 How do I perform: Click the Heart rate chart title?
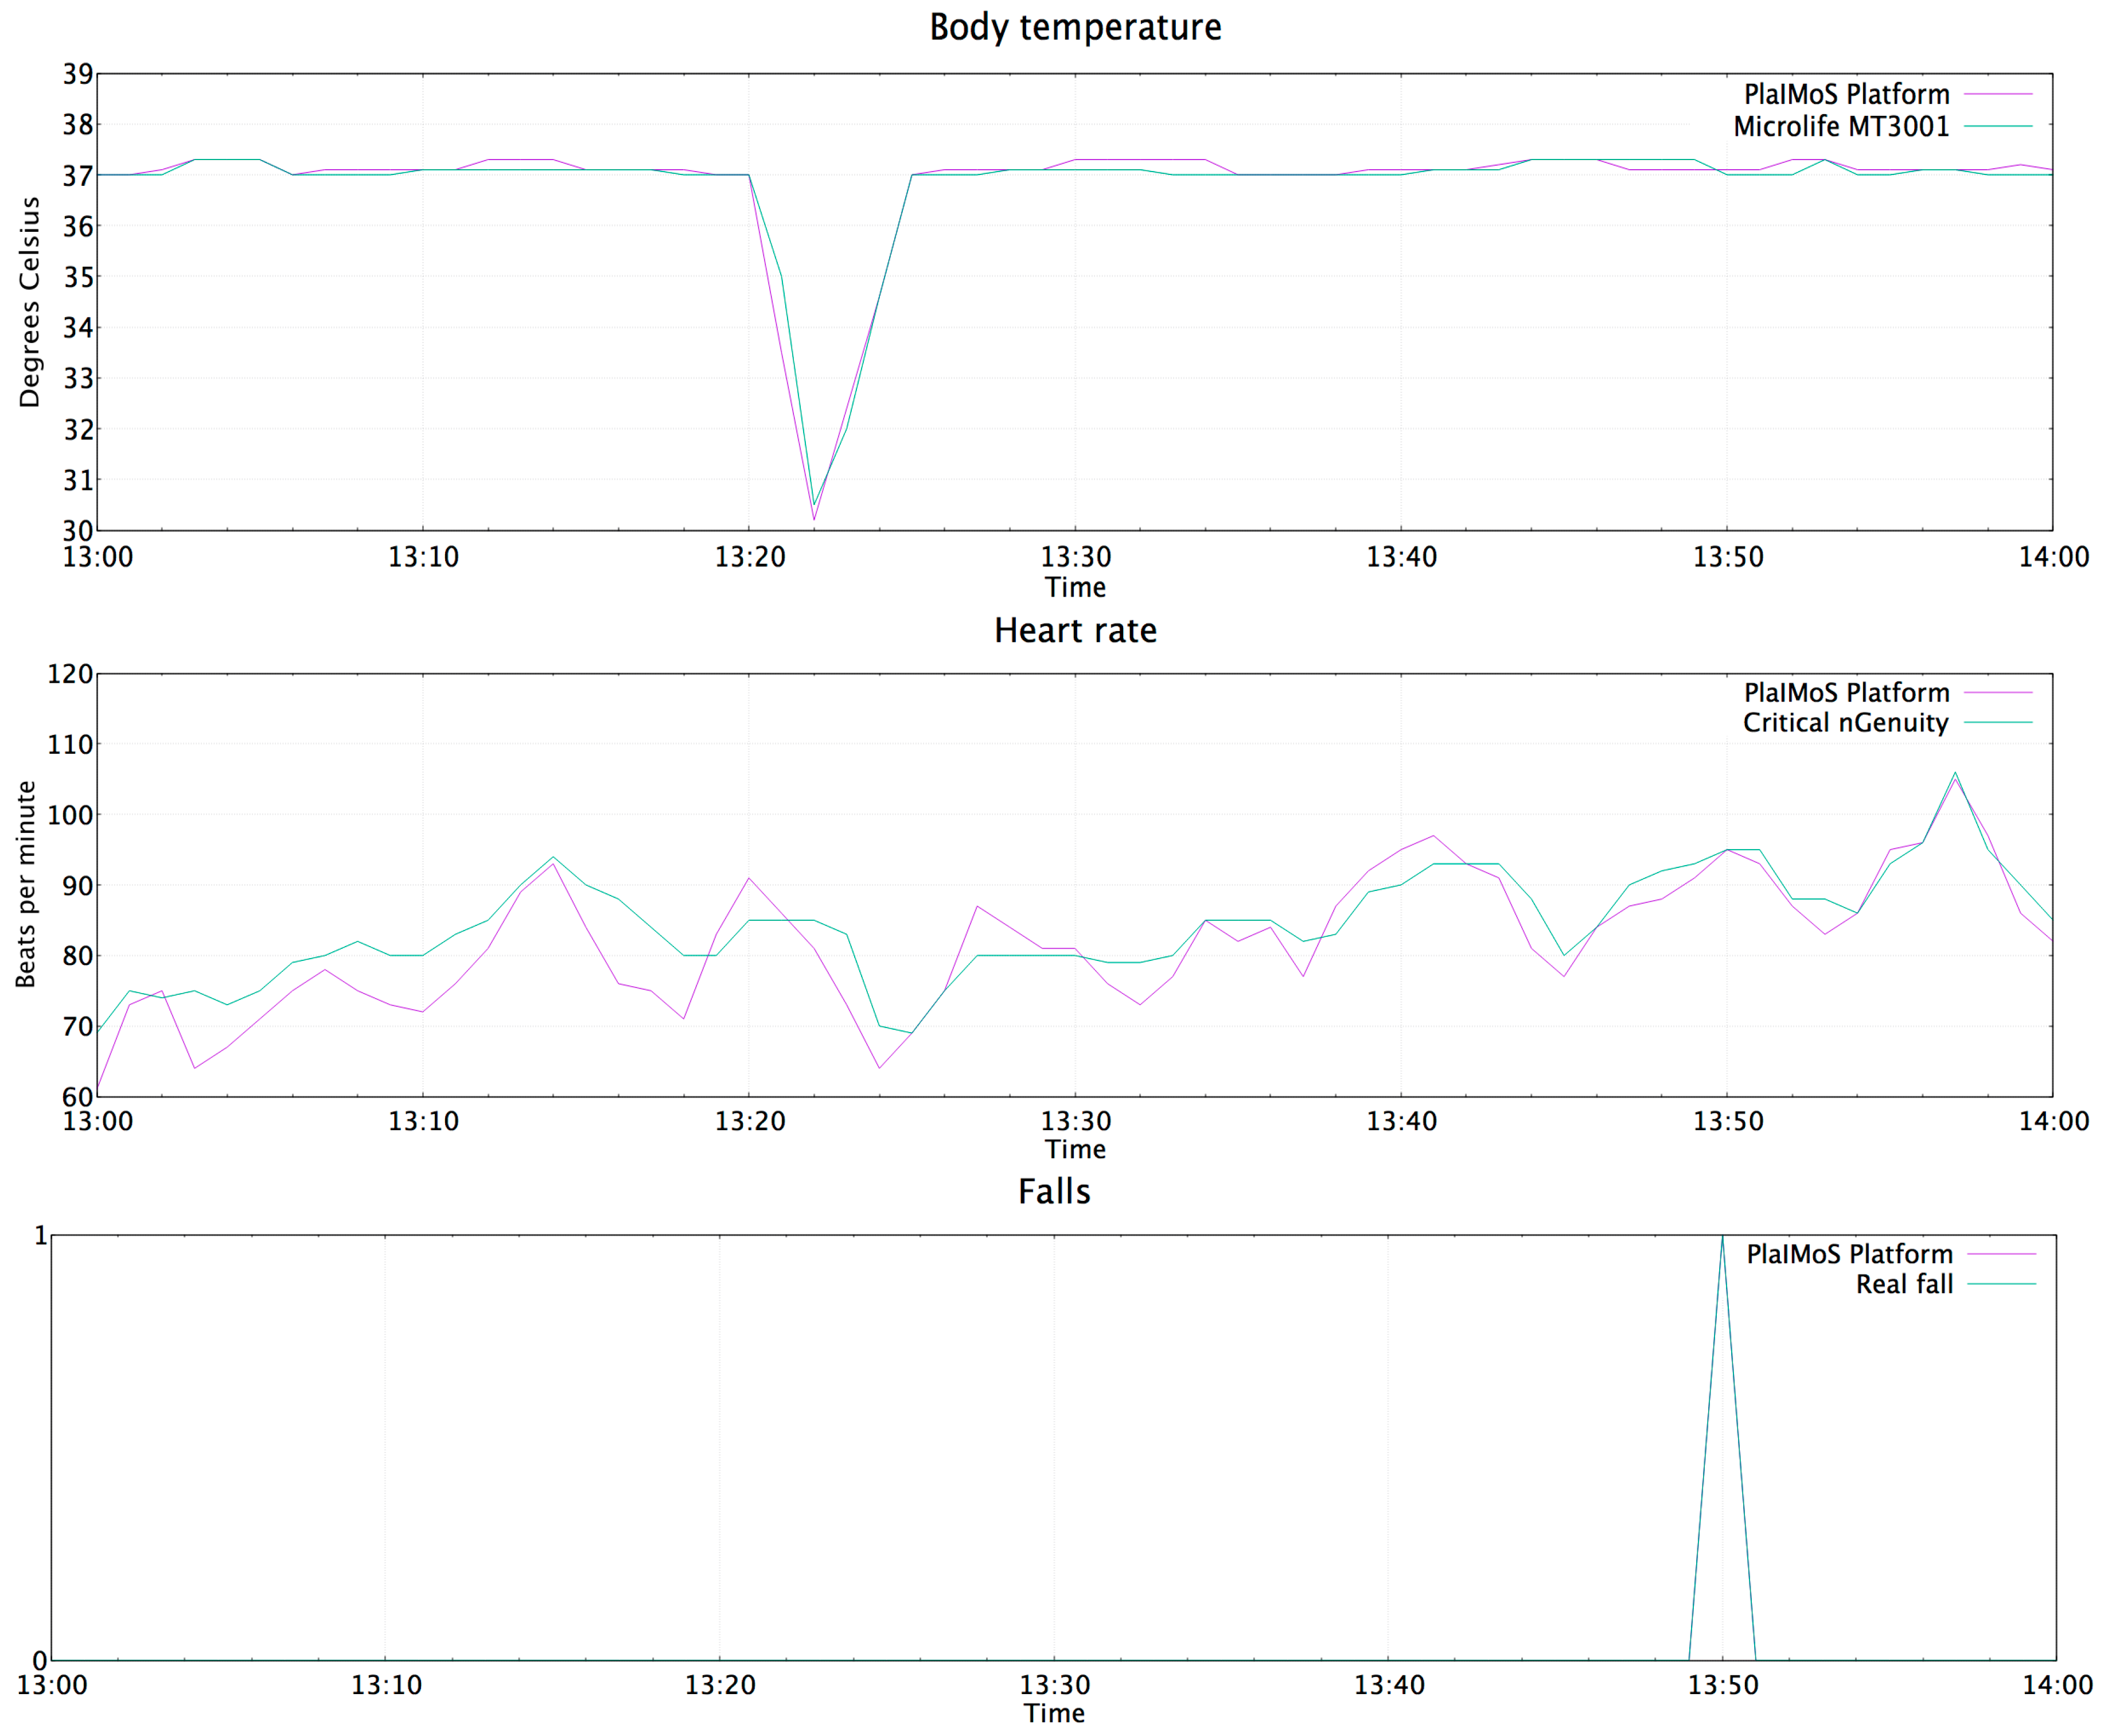(1075, 631)
